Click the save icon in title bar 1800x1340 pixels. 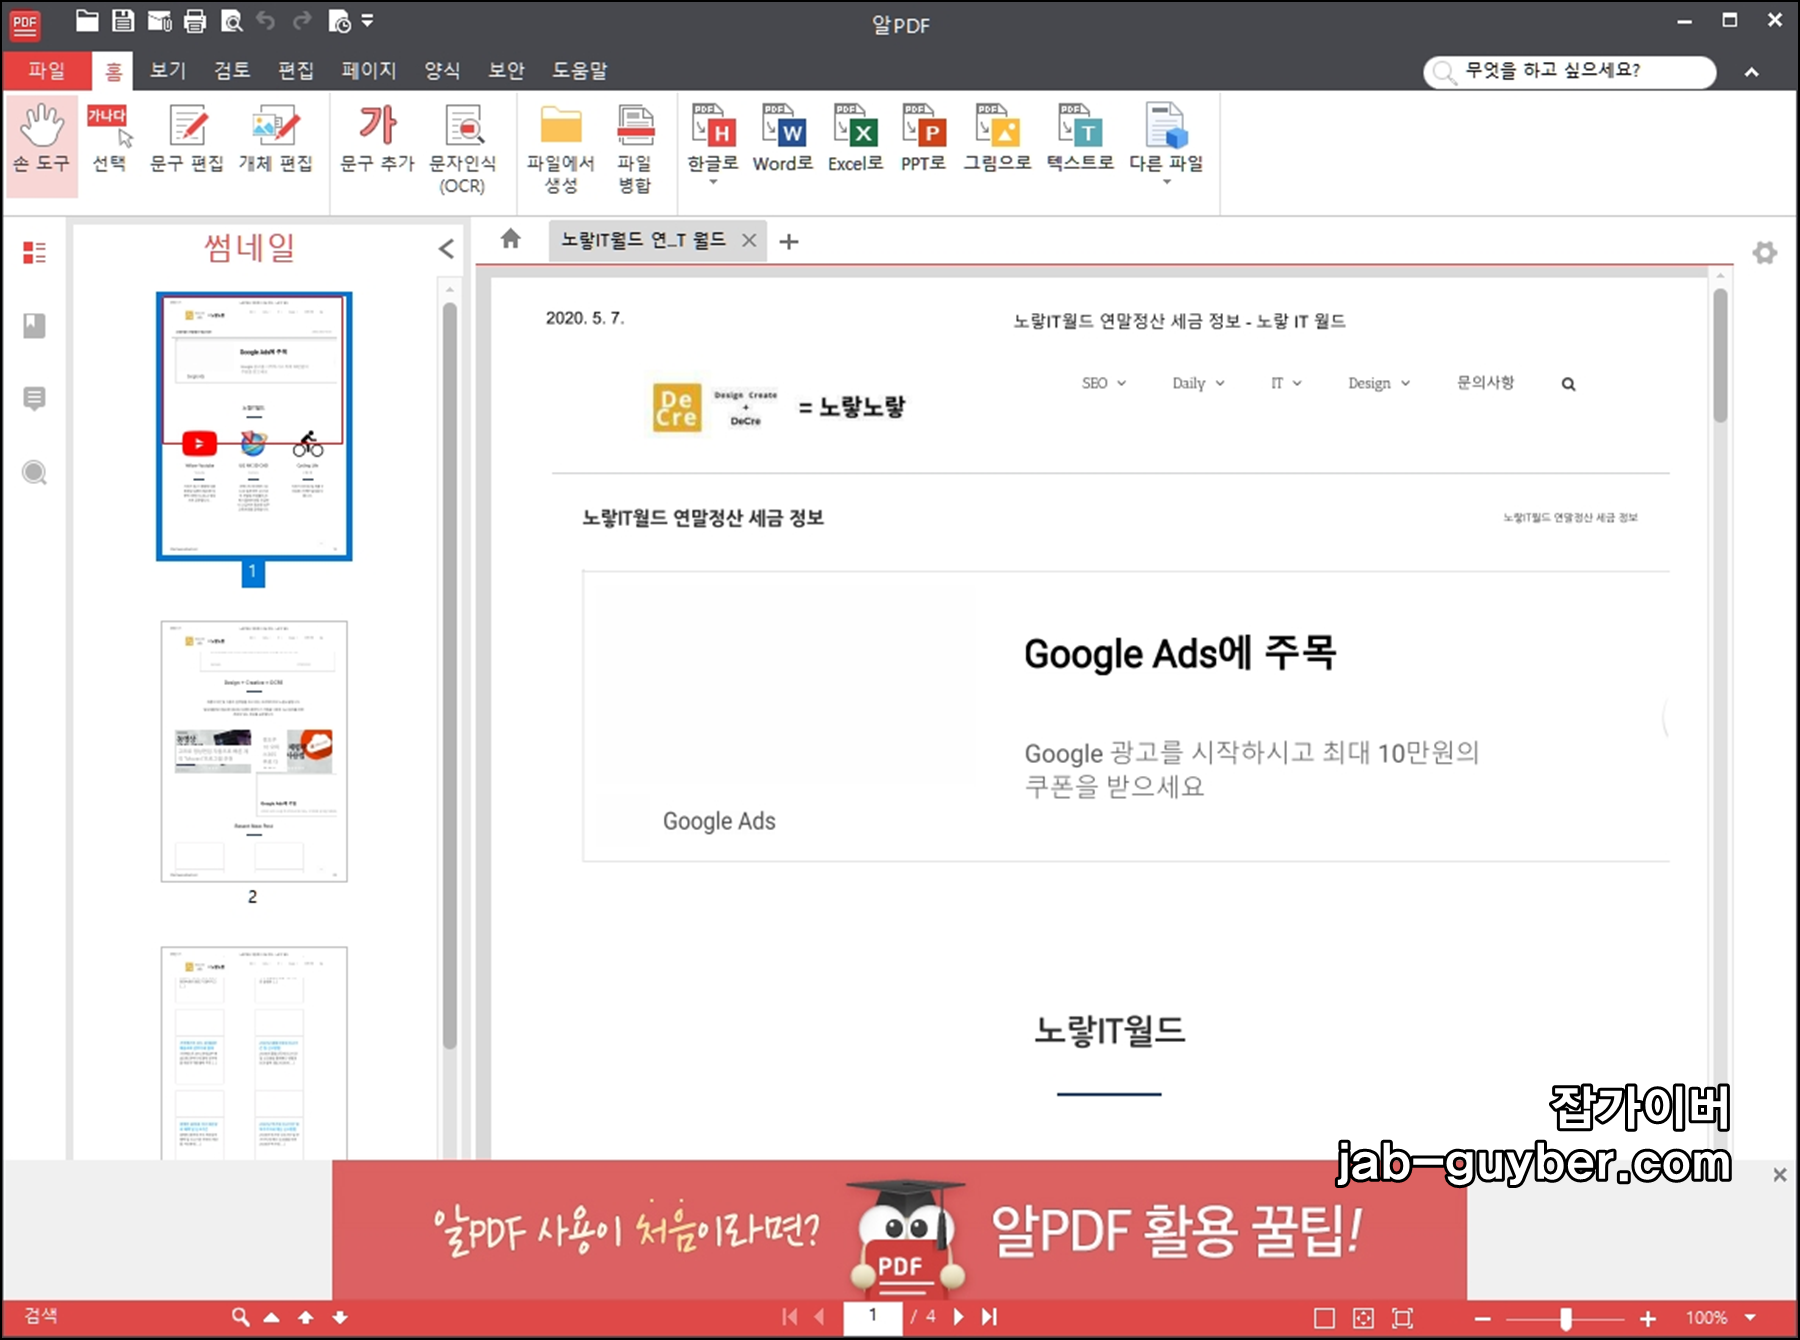tap(123, 20)
